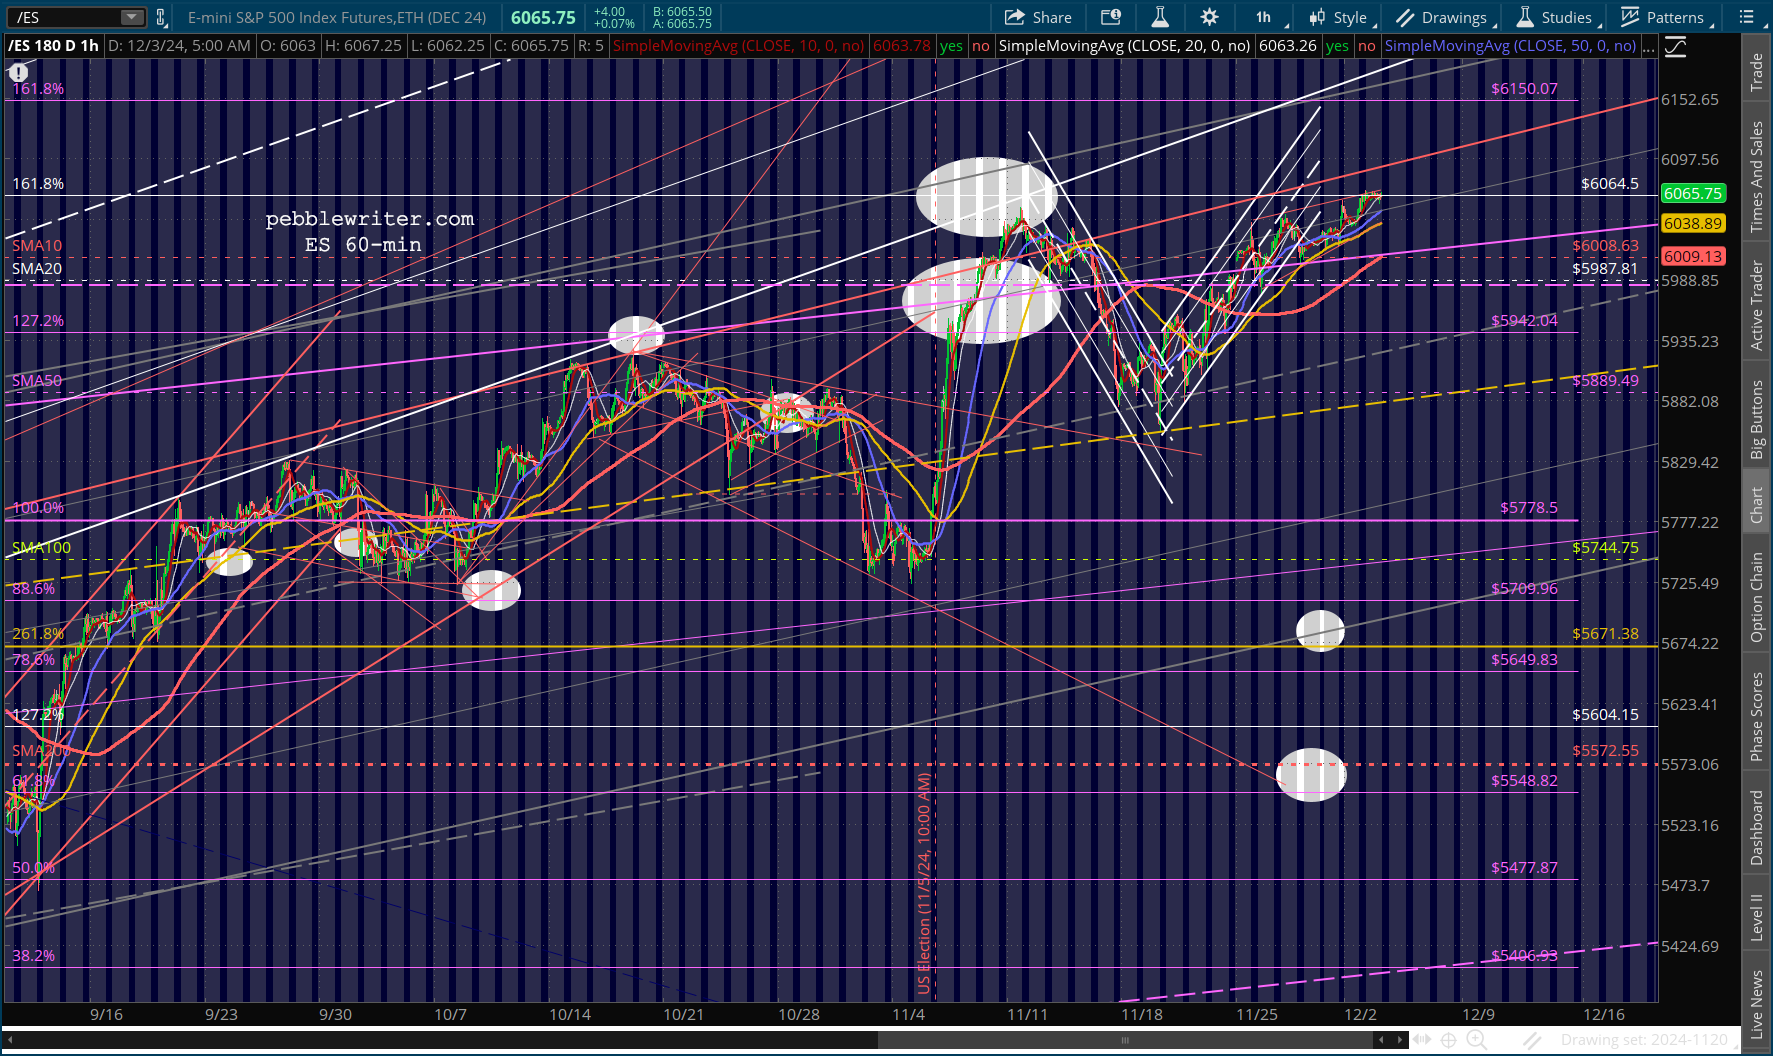Click the $5778.5 level label

[1529, 507]
